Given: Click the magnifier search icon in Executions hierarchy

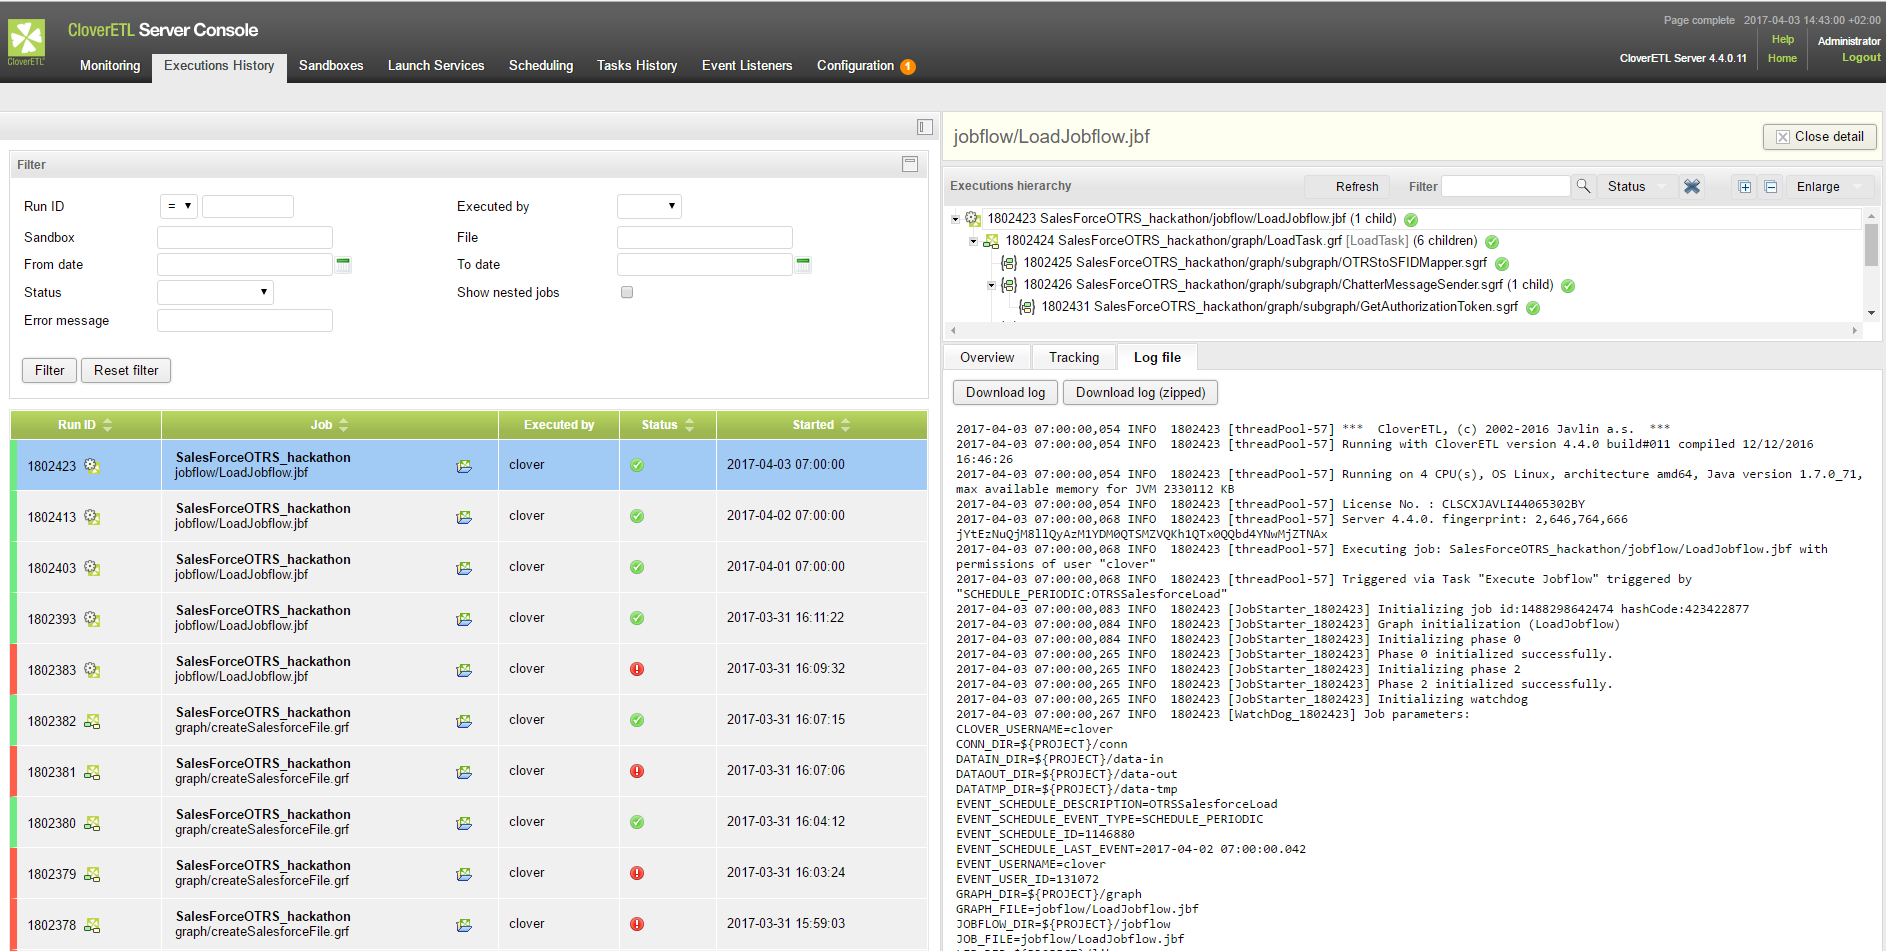Looking at the screenshot, I should pyautogui.click(x=1583, y=186).
